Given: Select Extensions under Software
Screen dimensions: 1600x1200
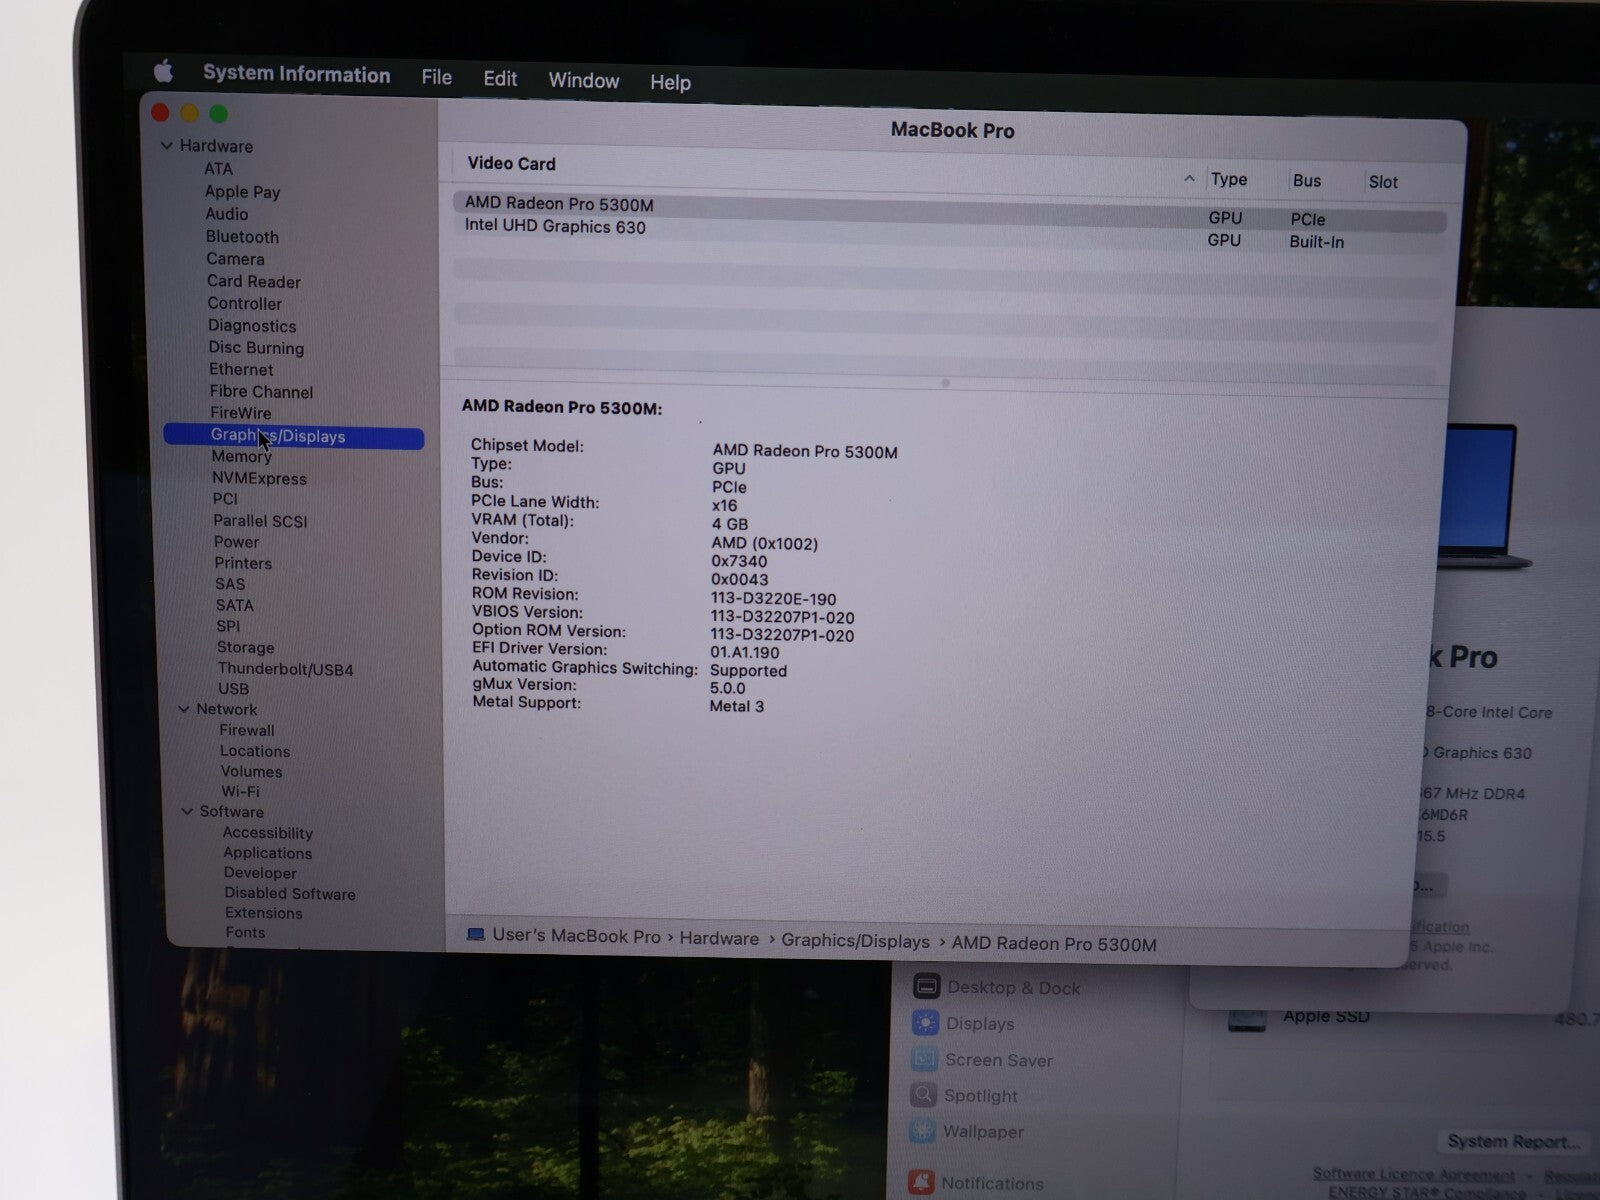Looking at the screenshot, I should (263, 913).
